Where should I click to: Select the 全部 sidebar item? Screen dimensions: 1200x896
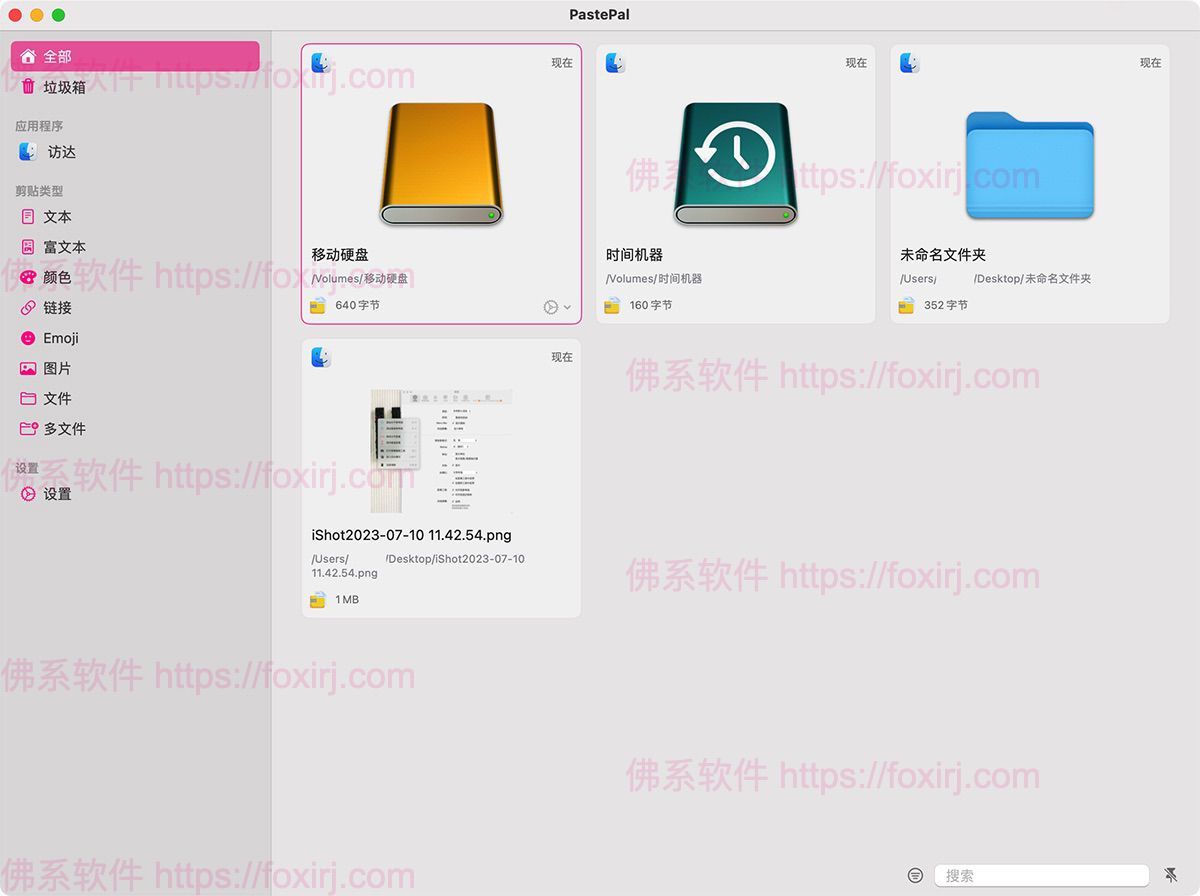coord(135,57)
